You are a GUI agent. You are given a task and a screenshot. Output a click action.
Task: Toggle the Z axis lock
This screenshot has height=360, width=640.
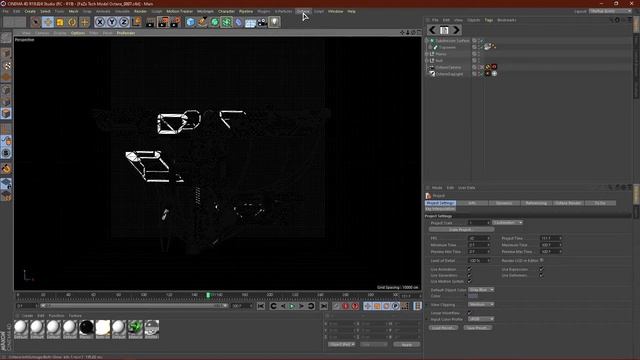point(124,22)
